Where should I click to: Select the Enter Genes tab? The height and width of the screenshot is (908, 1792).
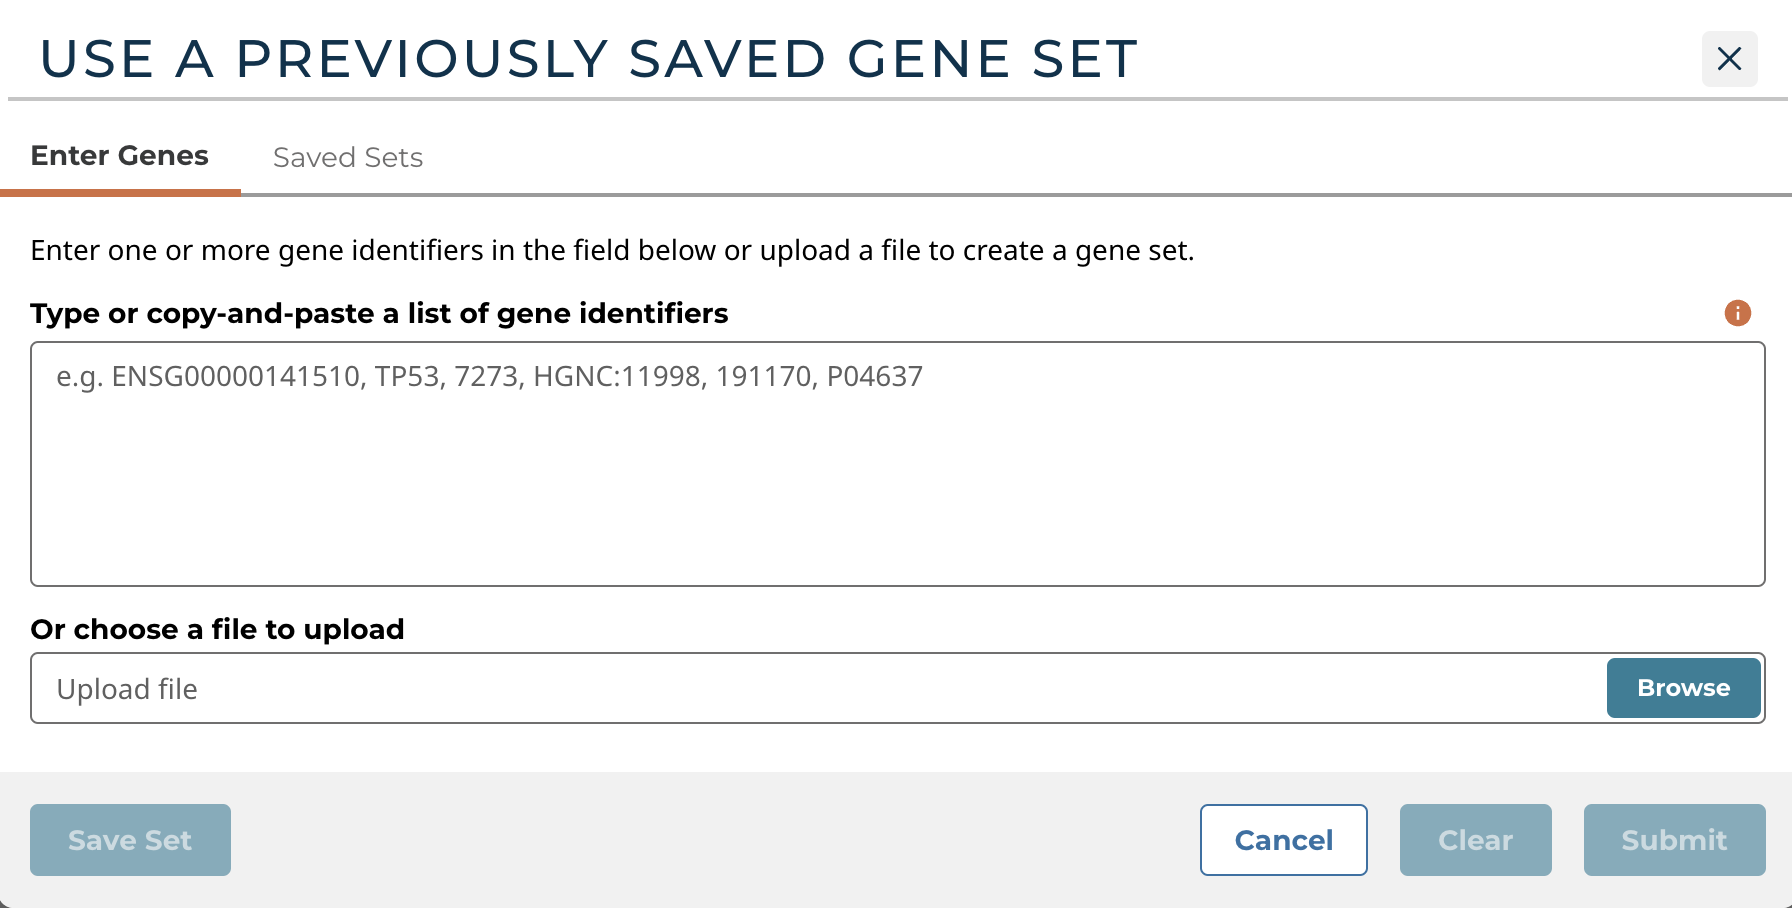(x=120, y=156)
